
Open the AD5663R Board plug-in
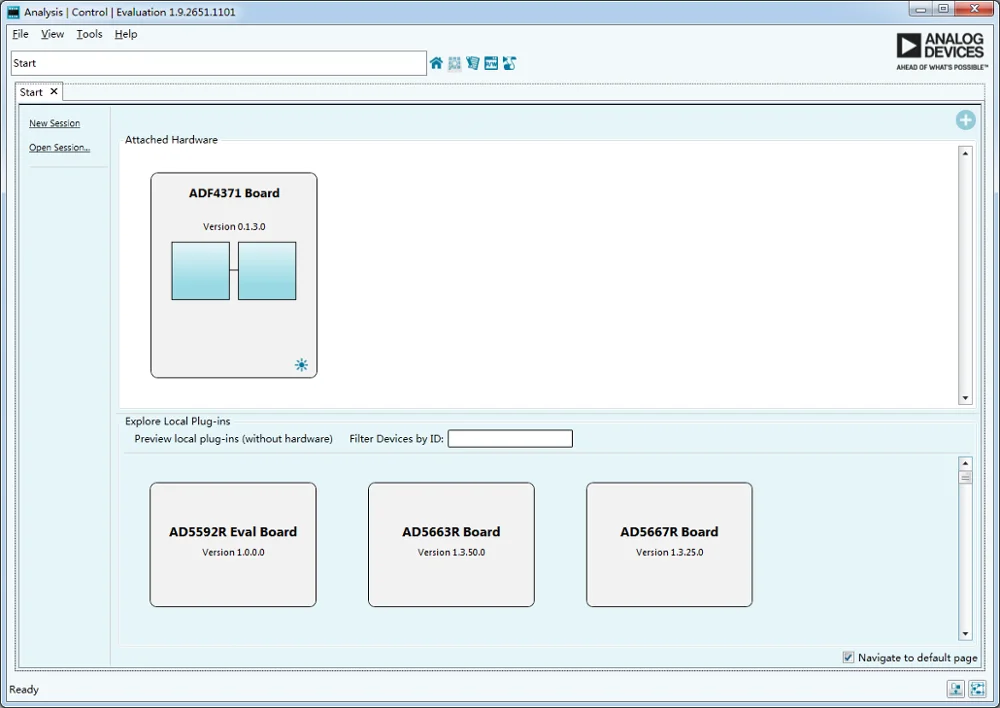point(452,545)
